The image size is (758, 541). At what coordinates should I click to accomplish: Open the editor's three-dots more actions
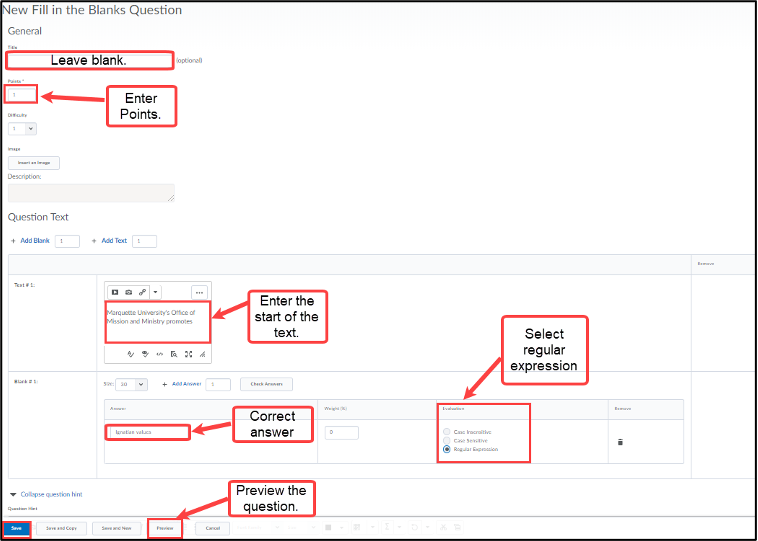coord(198,292)
